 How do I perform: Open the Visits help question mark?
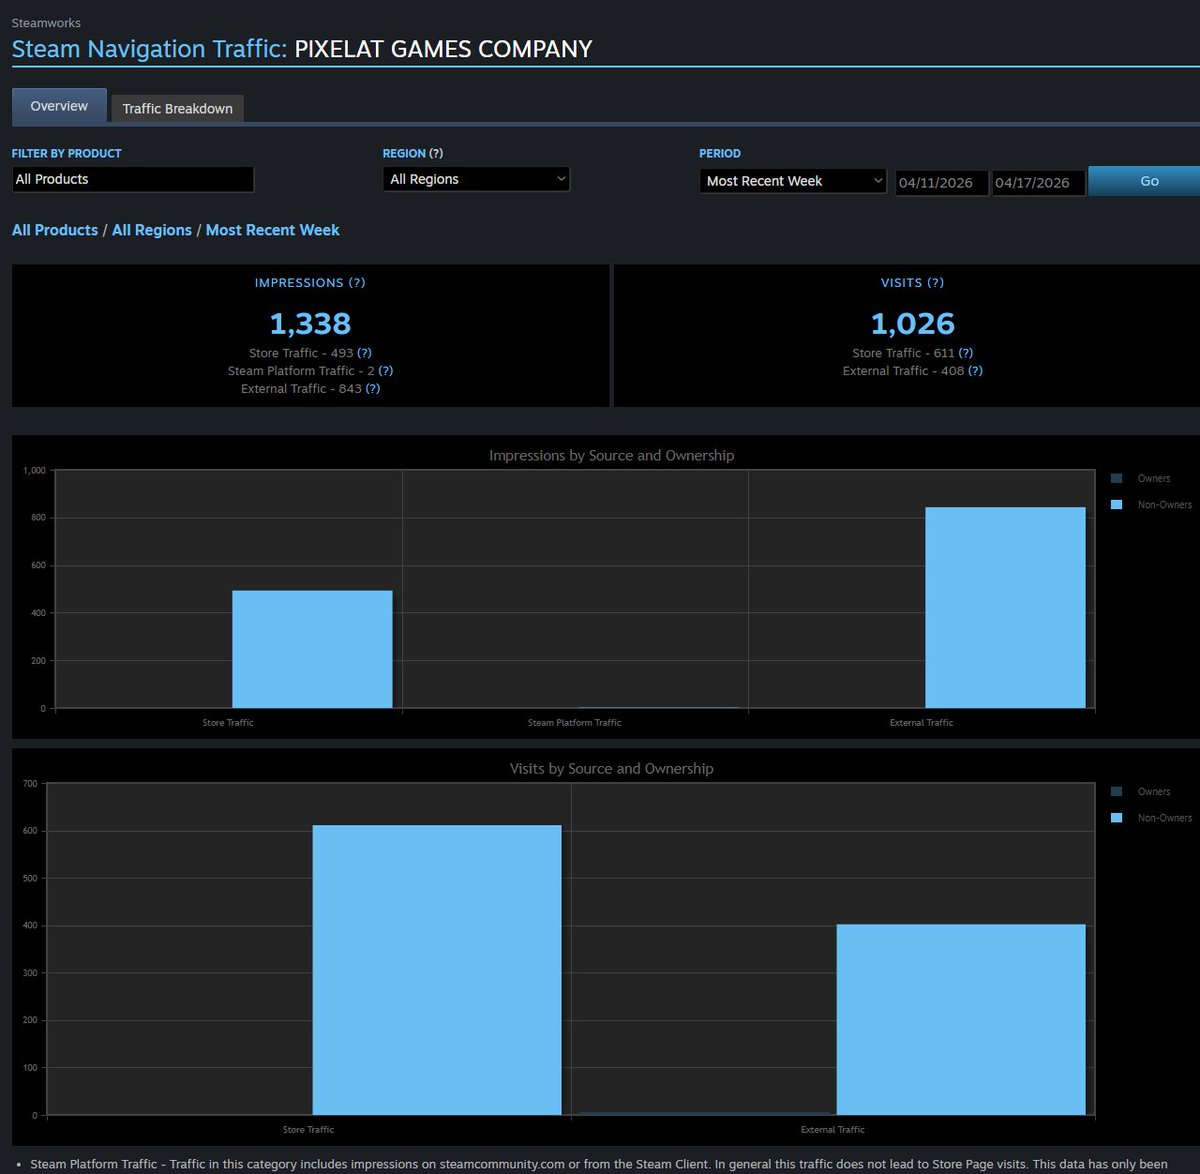(935, 283)
